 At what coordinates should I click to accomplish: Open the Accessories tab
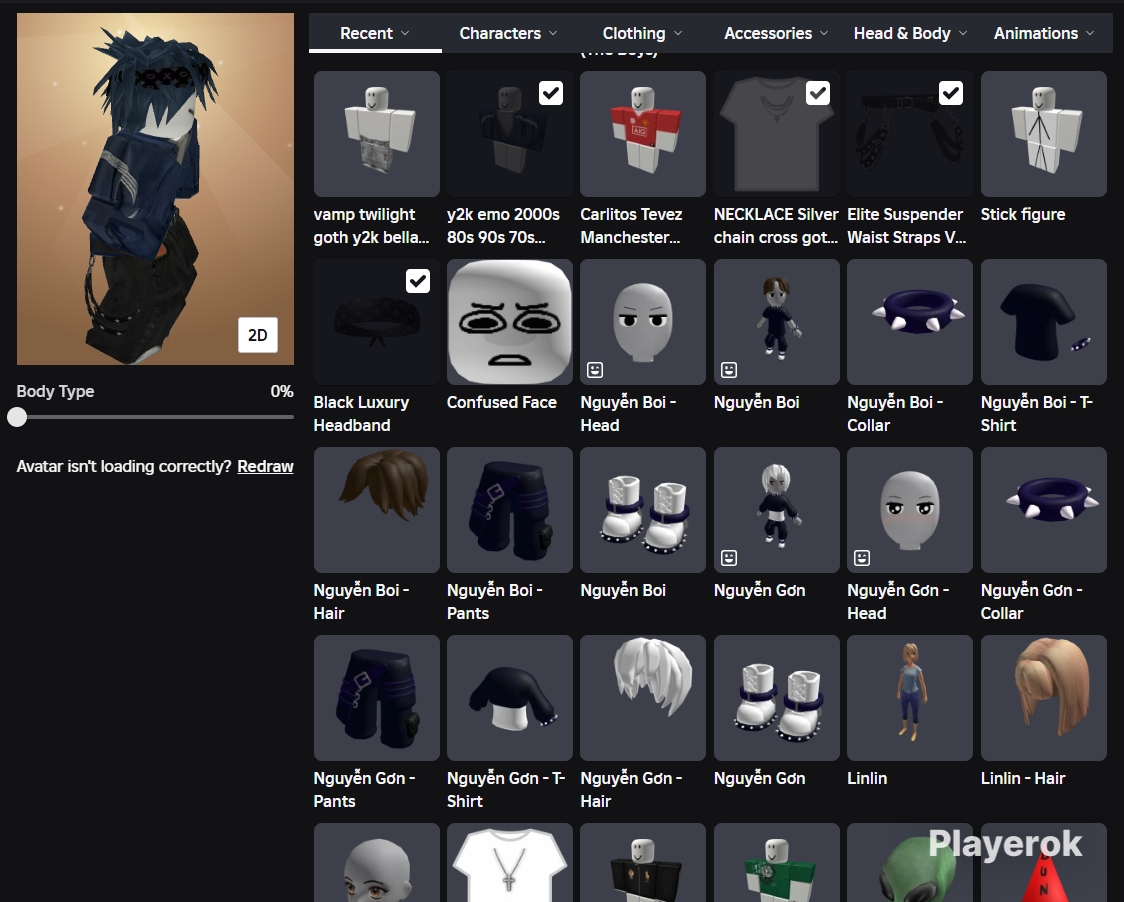click(776, 34)
